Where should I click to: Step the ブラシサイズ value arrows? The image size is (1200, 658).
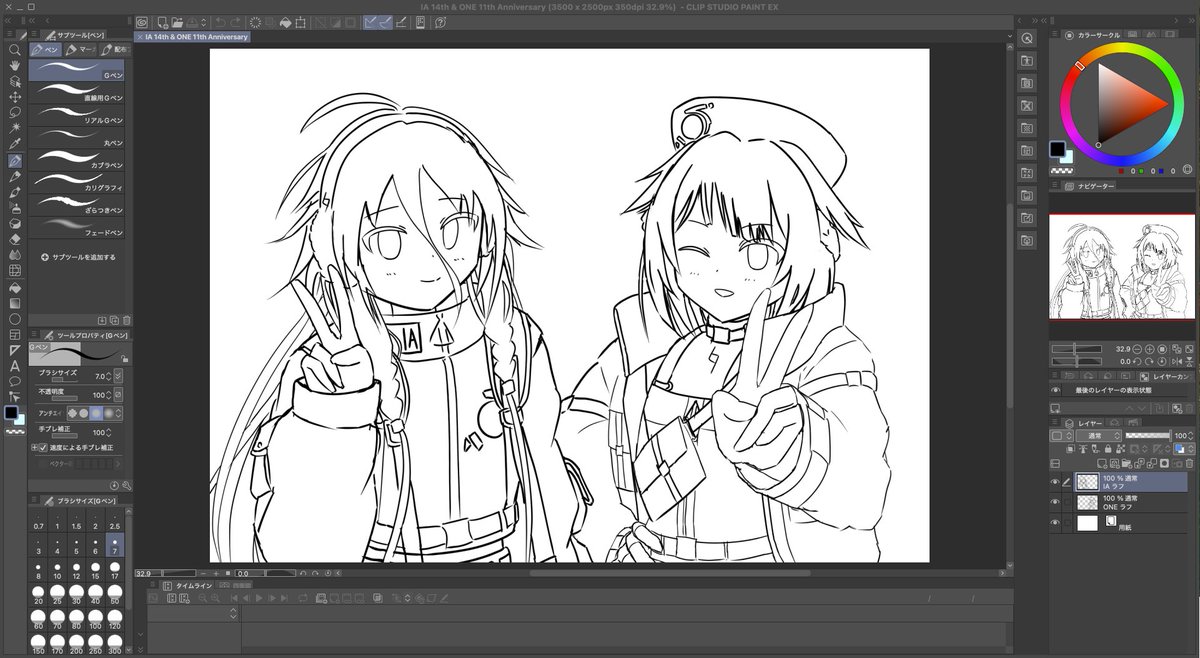tap(111, 374)
